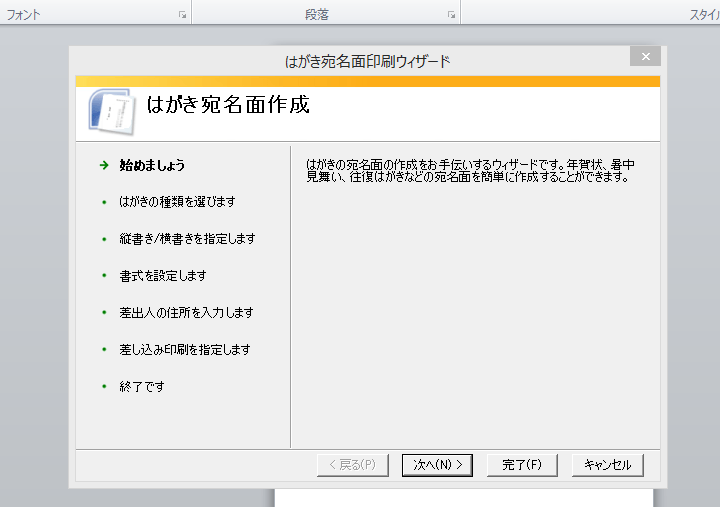720x507 pixels.
Task: Click the はがき宛名面作成 heading
Action: coord(228,105)
